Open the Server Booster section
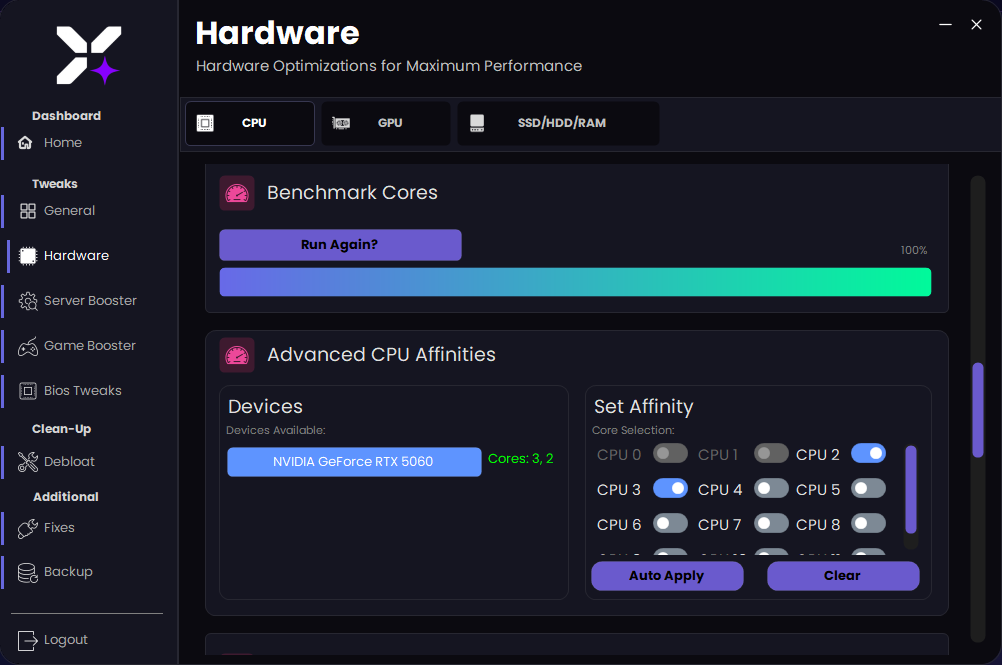 pyautogui.click(x=89, y=300)
